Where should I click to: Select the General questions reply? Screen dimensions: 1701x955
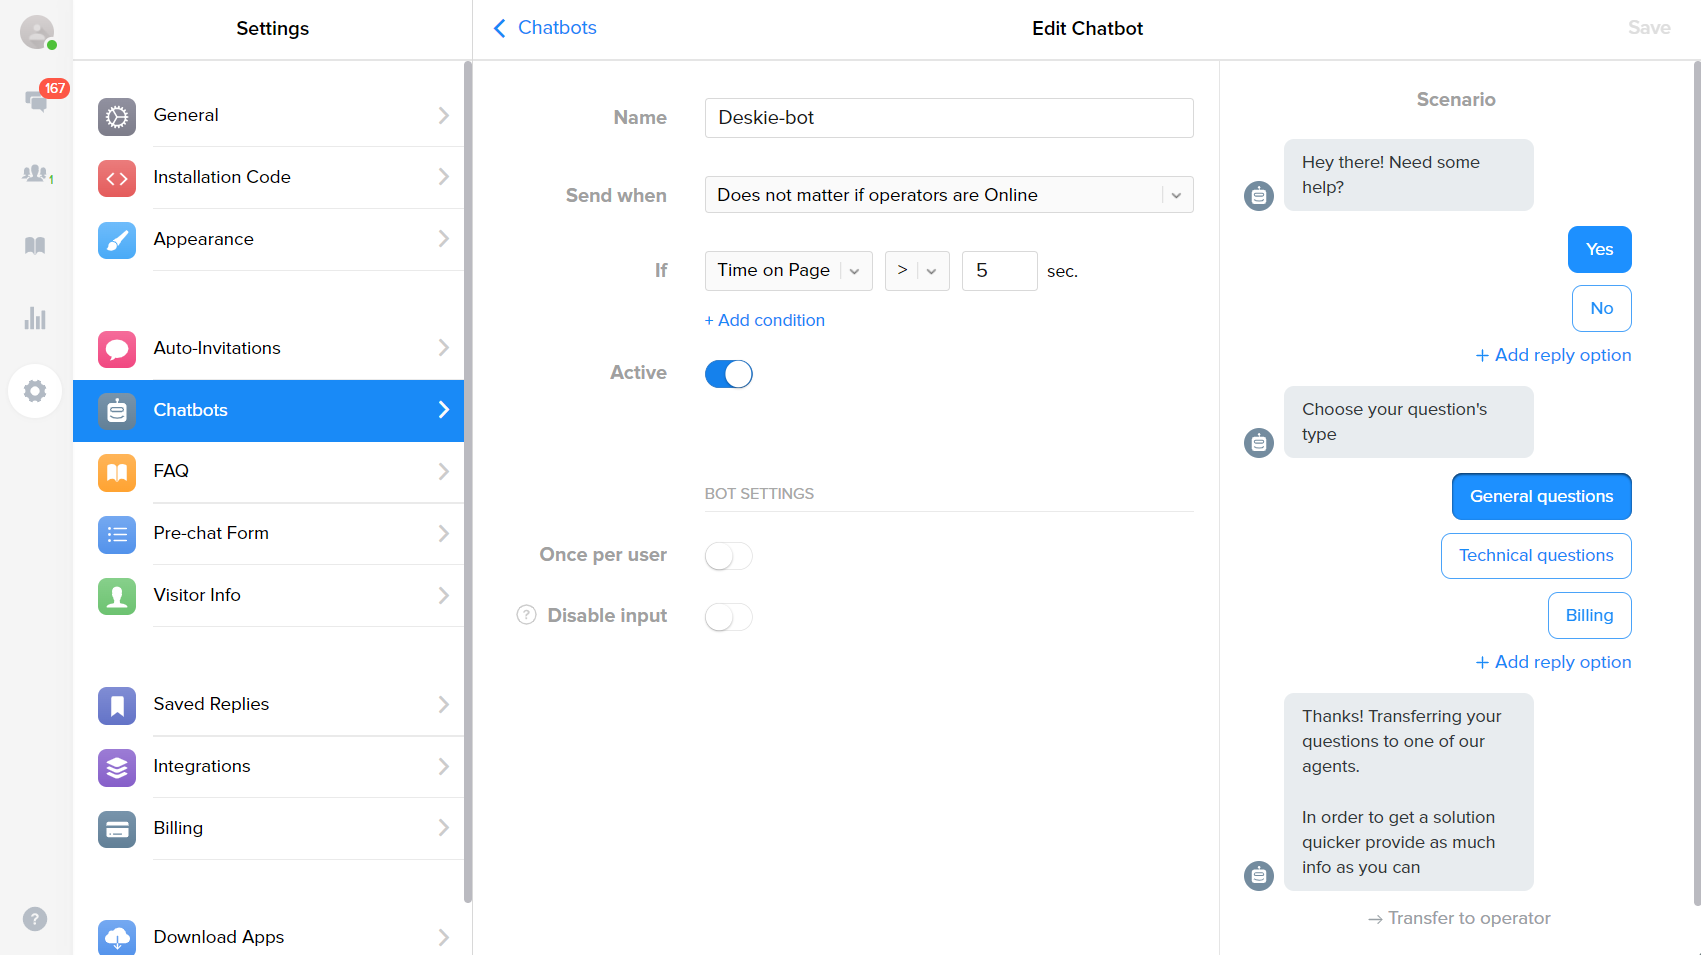click(1542, 497)
